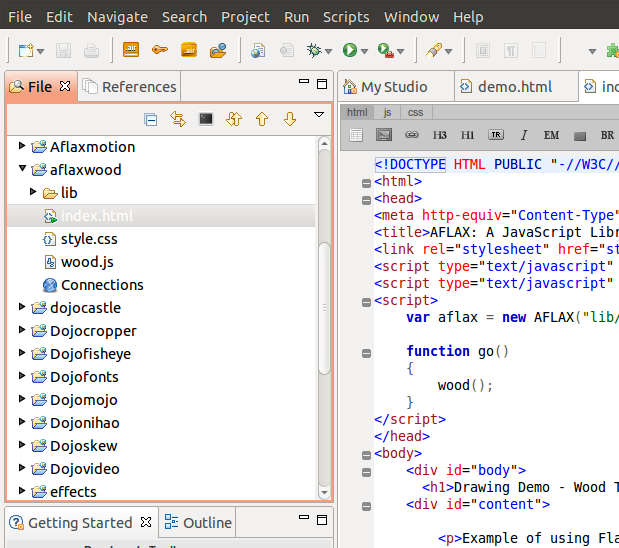Image resolution: width=619 pixels, height=548 pixels.
Task: Open the Debug dropdown arrow
Action: pyautogui.click(x=328, y=51)
